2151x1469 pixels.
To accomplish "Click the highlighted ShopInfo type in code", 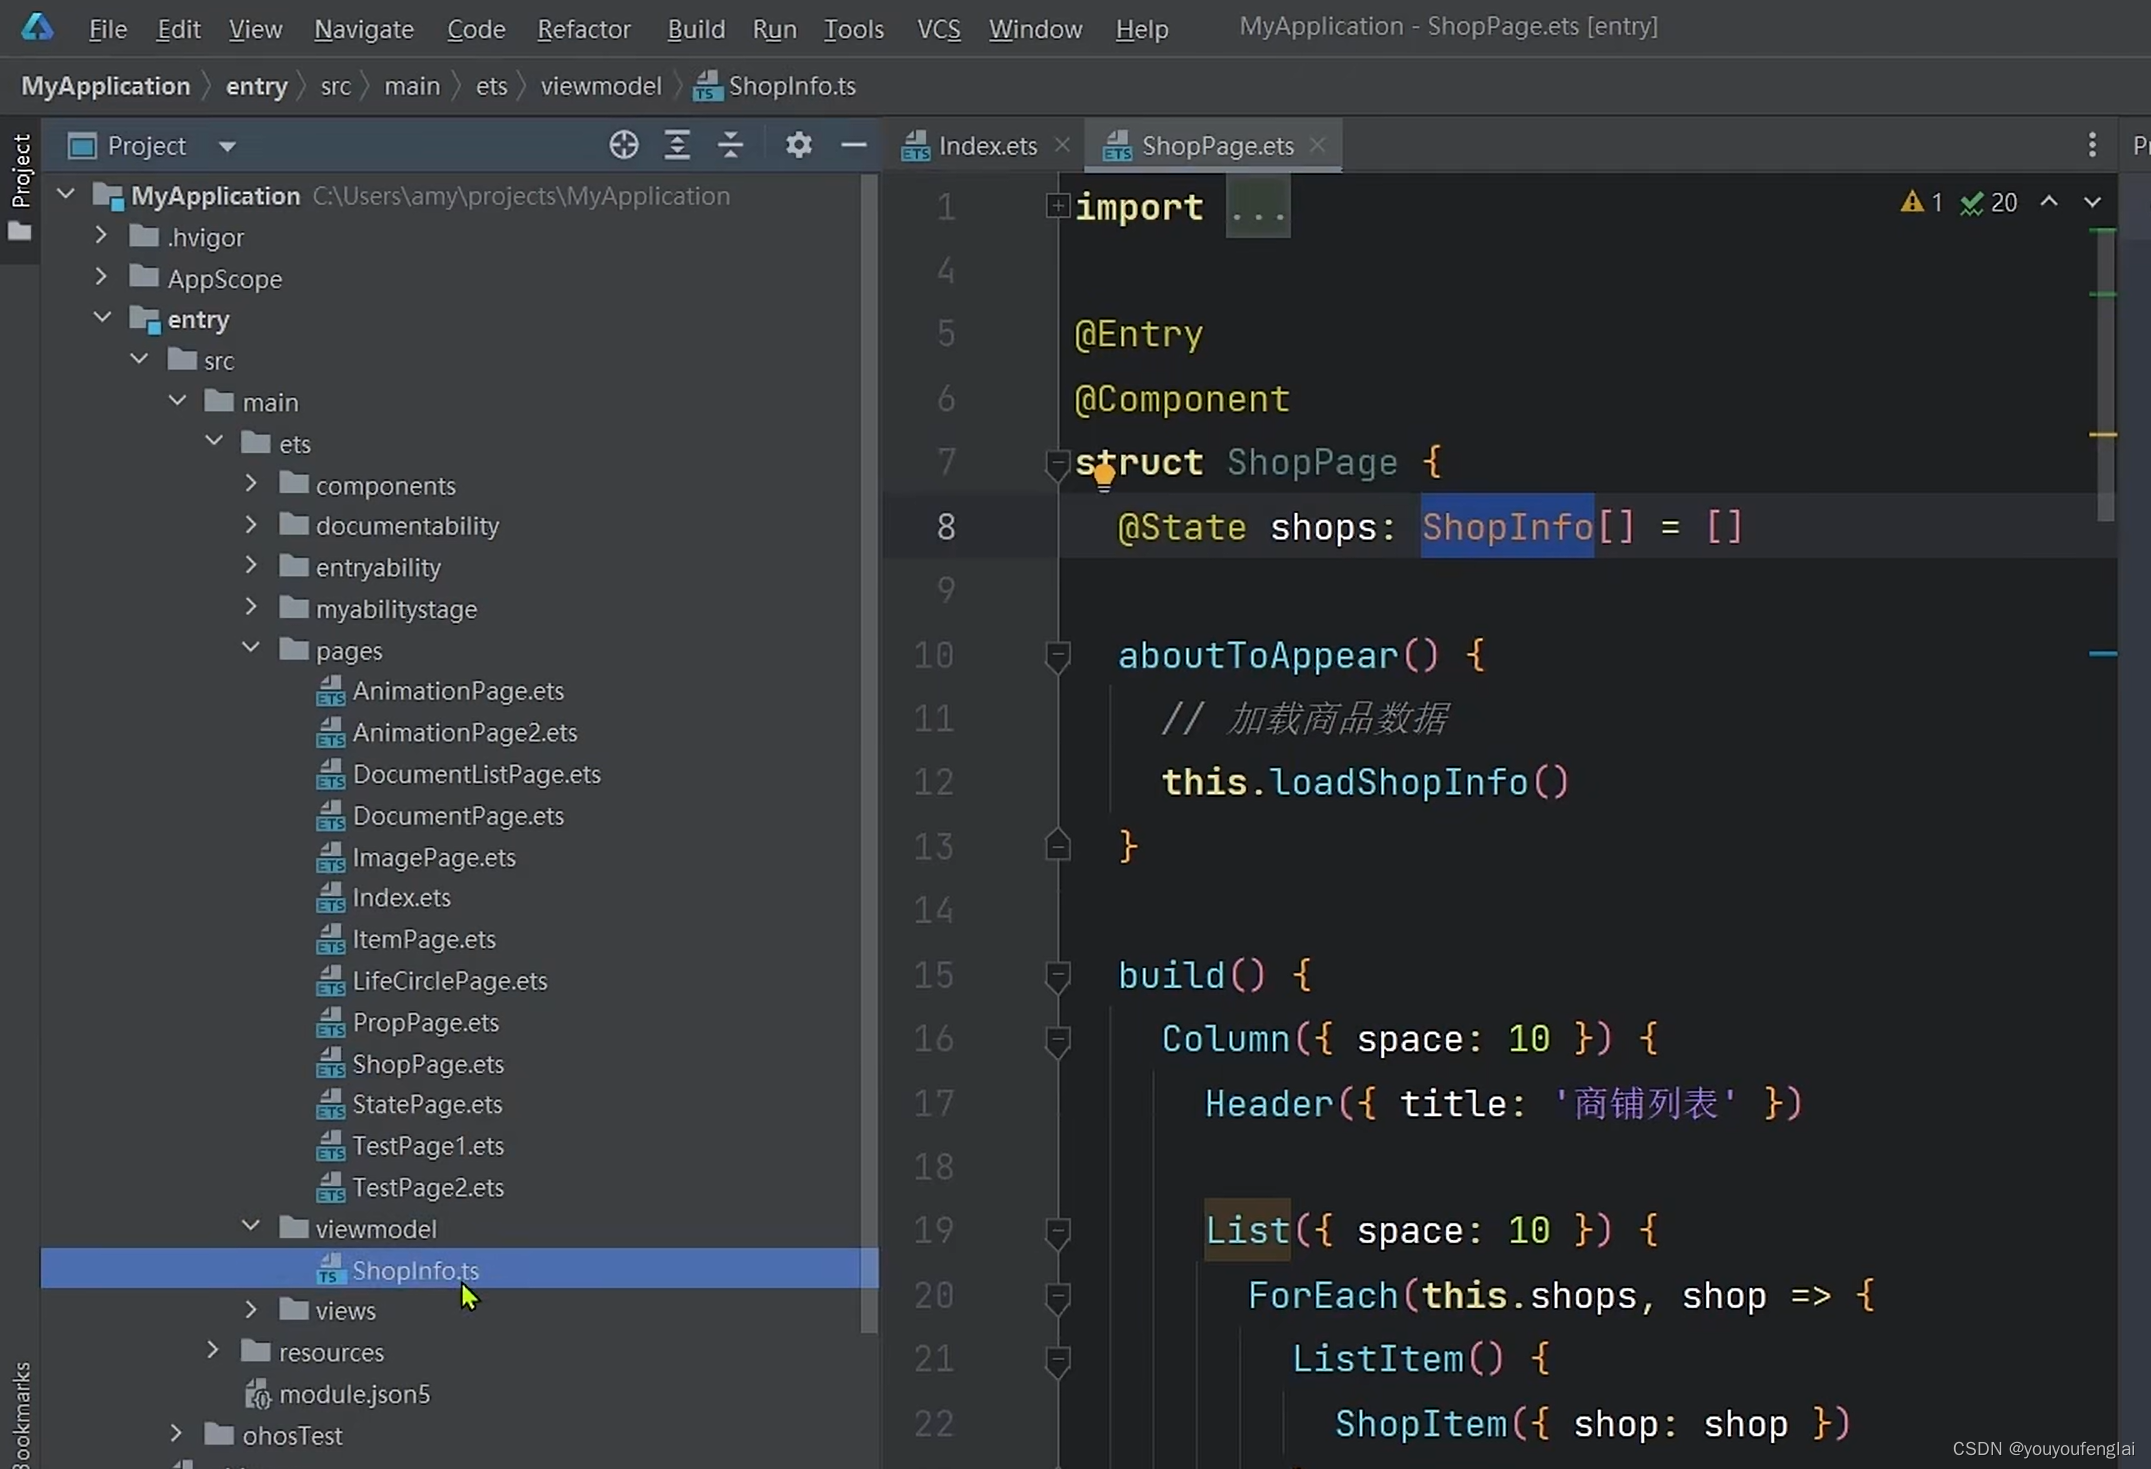I will [1507, 526].
